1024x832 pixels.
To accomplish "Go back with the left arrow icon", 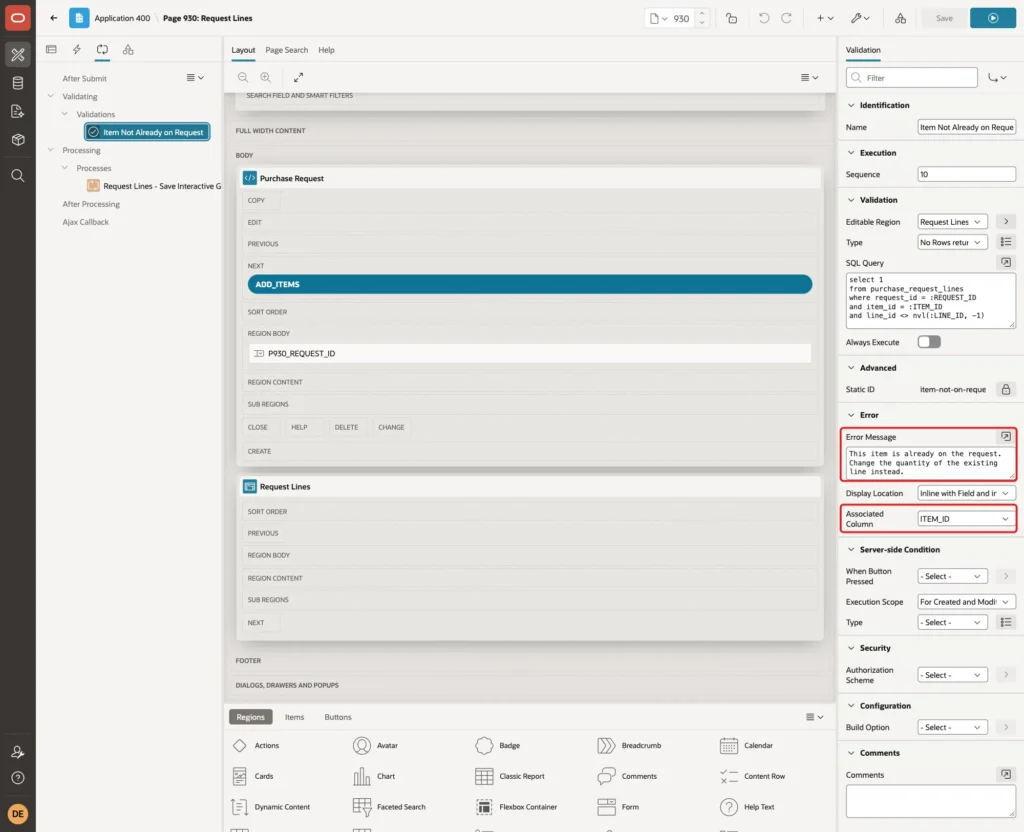I will coord(54,18).
